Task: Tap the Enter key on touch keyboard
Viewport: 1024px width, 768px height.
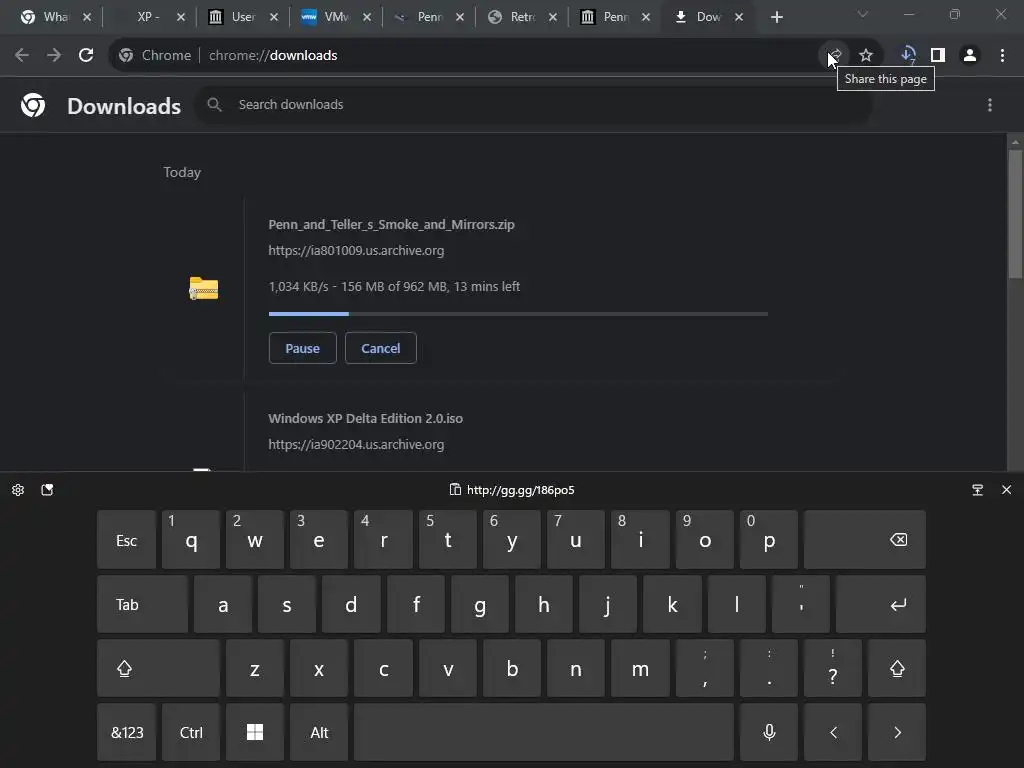Action: click(881, 604)
